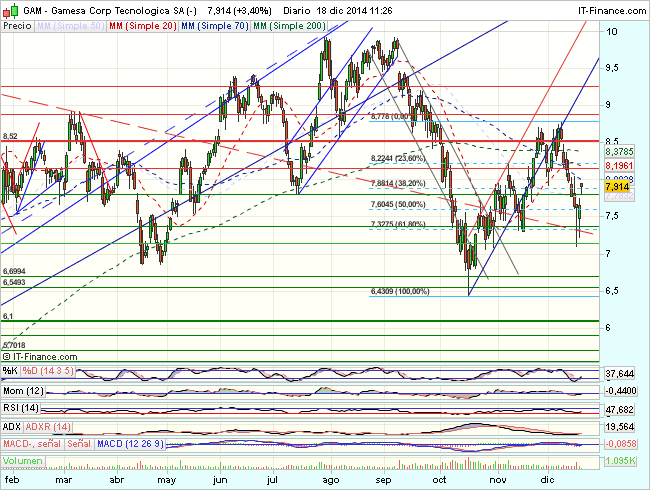Click the Diario timeframe label in header
Viewport: 650px width, 490px height.
(297, 11)
